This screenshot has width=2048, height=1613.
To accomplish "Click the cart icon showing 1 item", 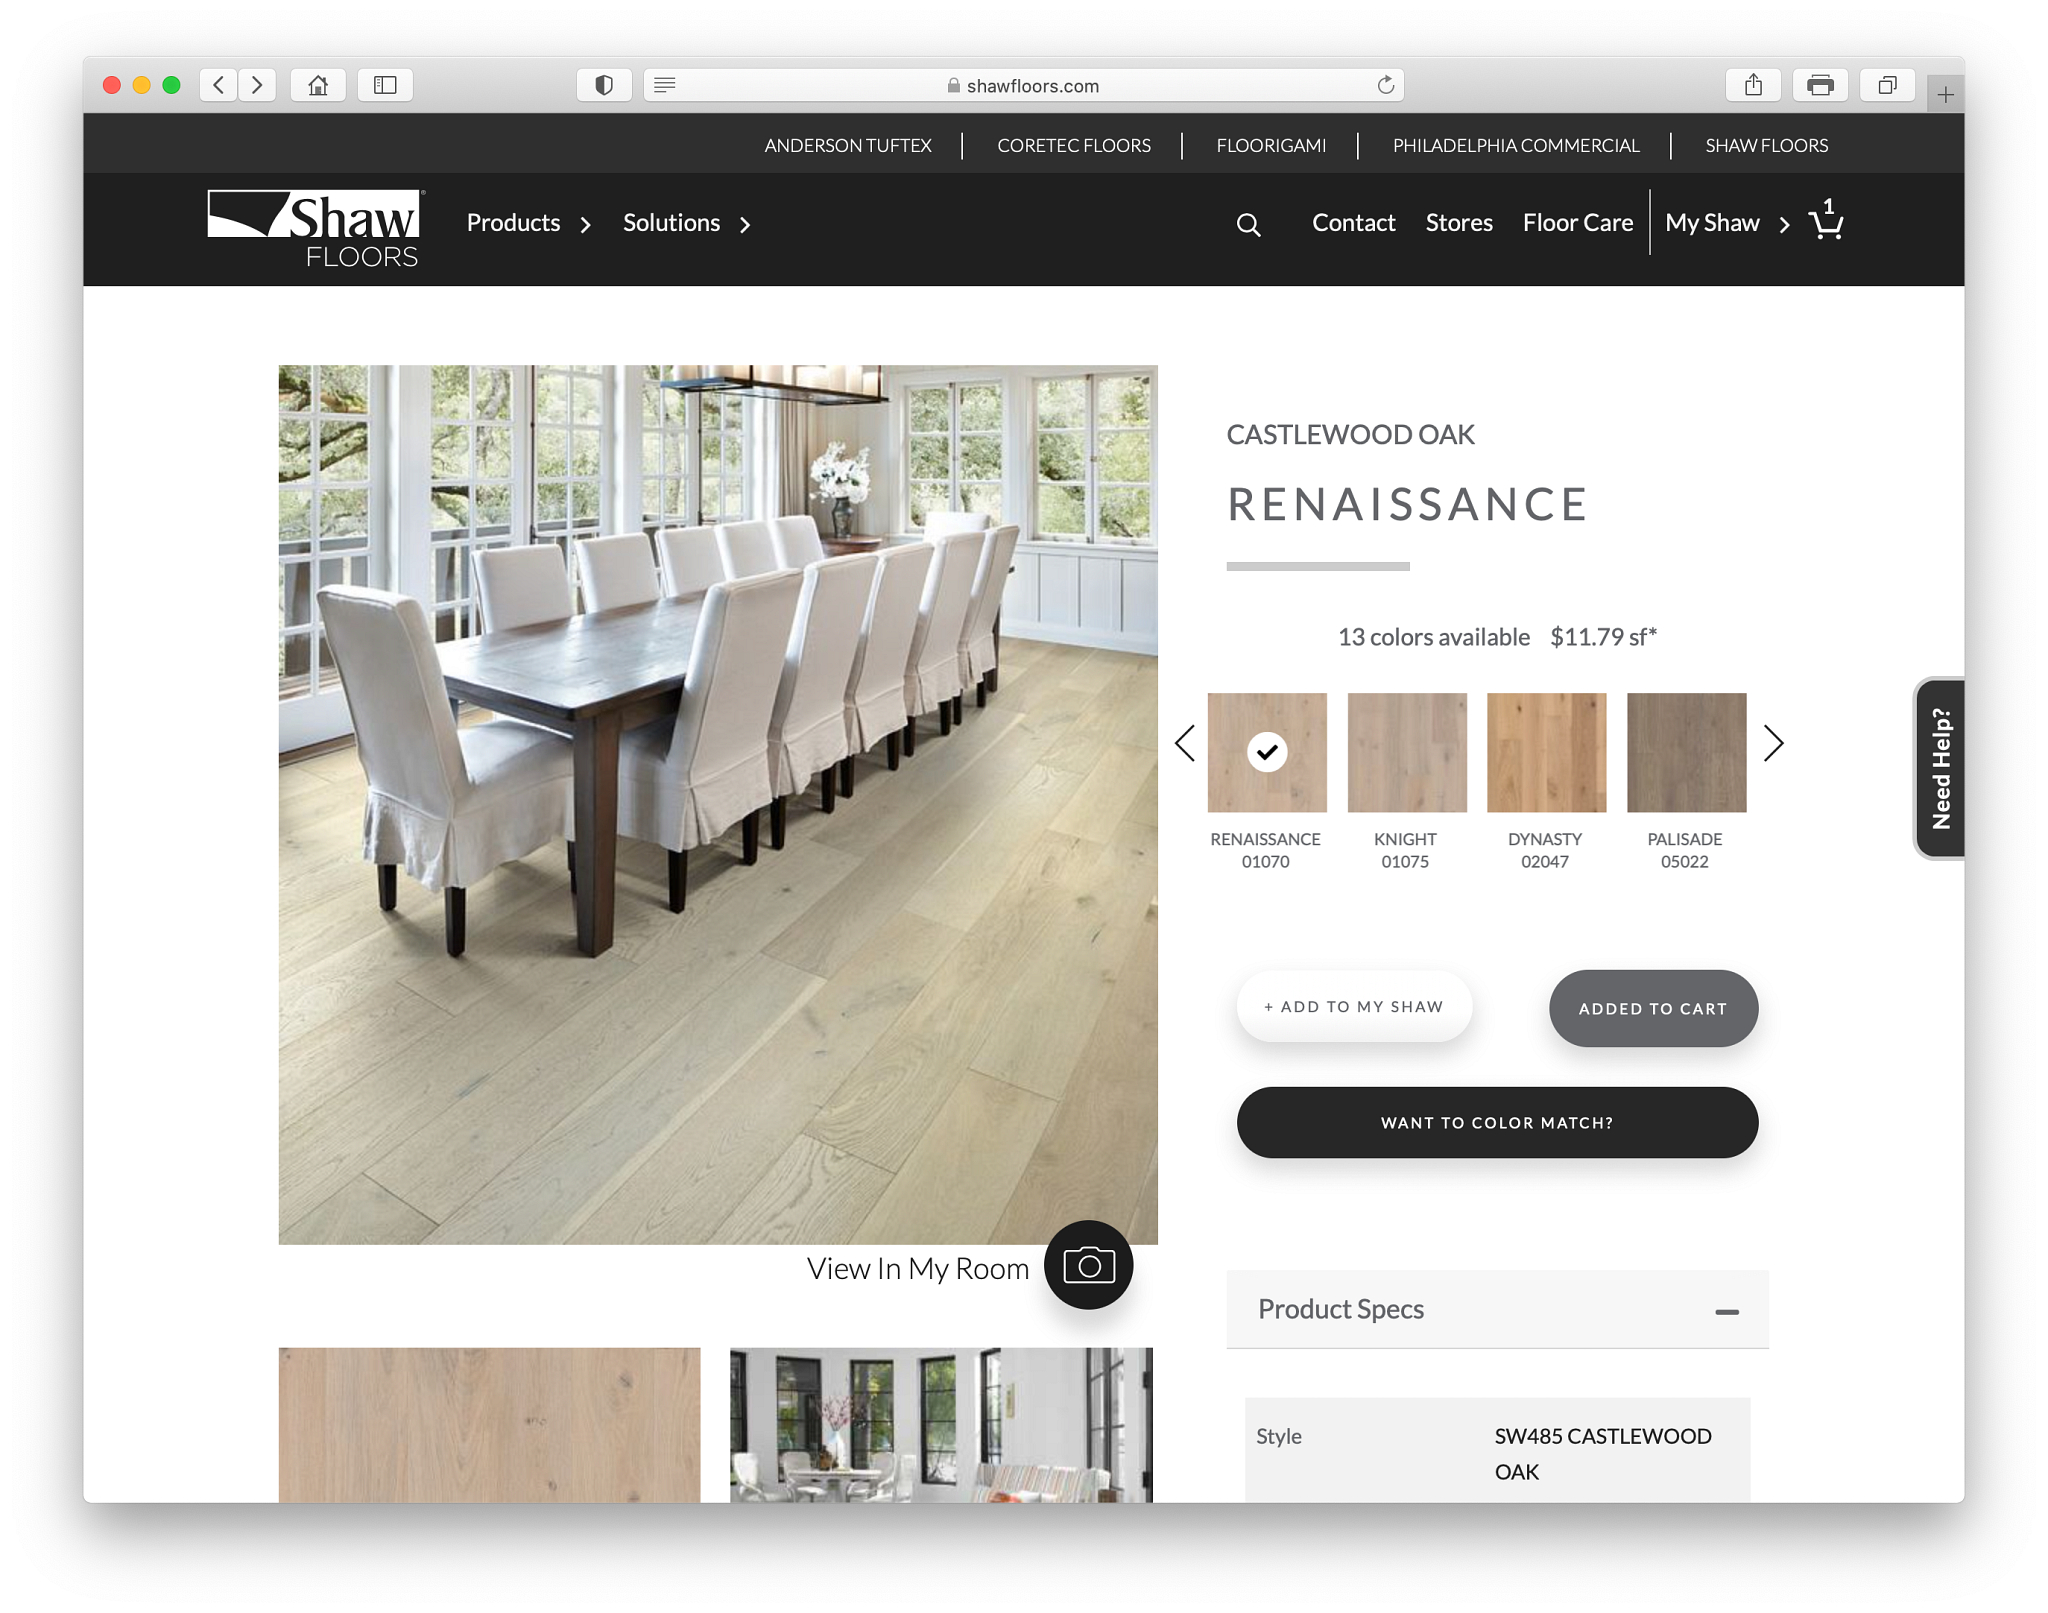I will click(x=1825, y=223).
